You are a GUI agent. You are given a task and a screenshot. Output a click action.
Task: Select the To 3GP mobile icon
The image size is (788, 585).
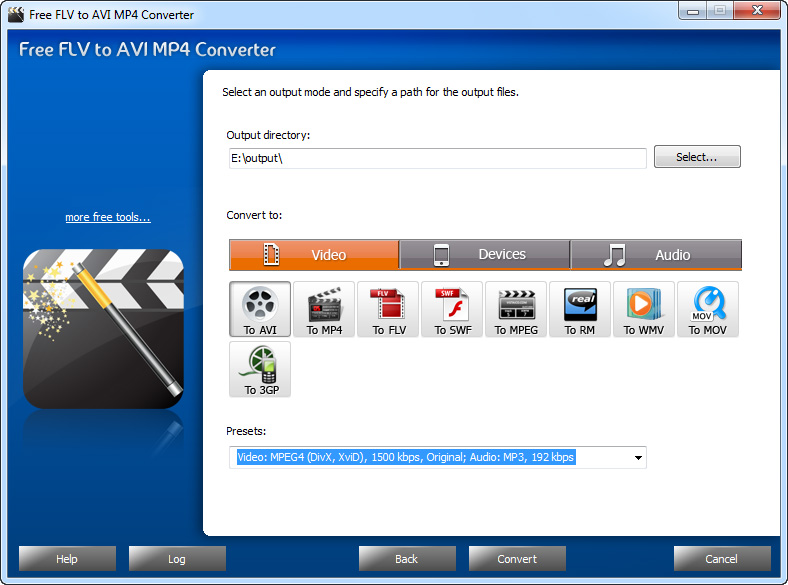click(260, 369)
